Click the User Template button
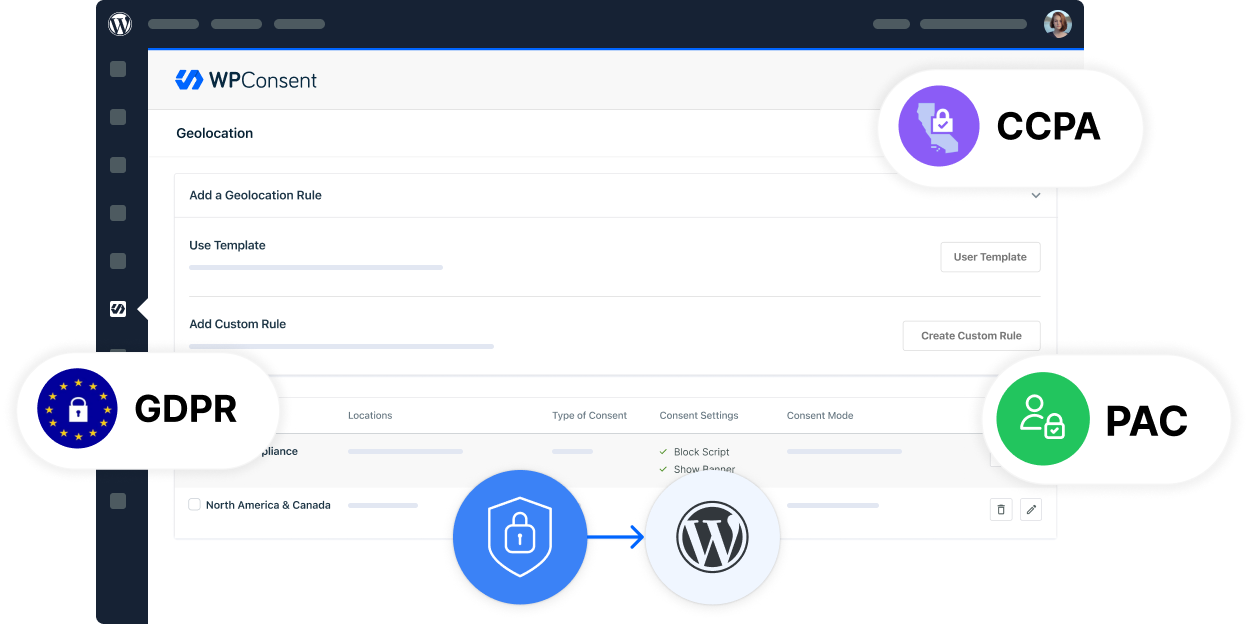The height and width of the screenshot is (624, 1249). pyautogui.click(x=990, y=257)
